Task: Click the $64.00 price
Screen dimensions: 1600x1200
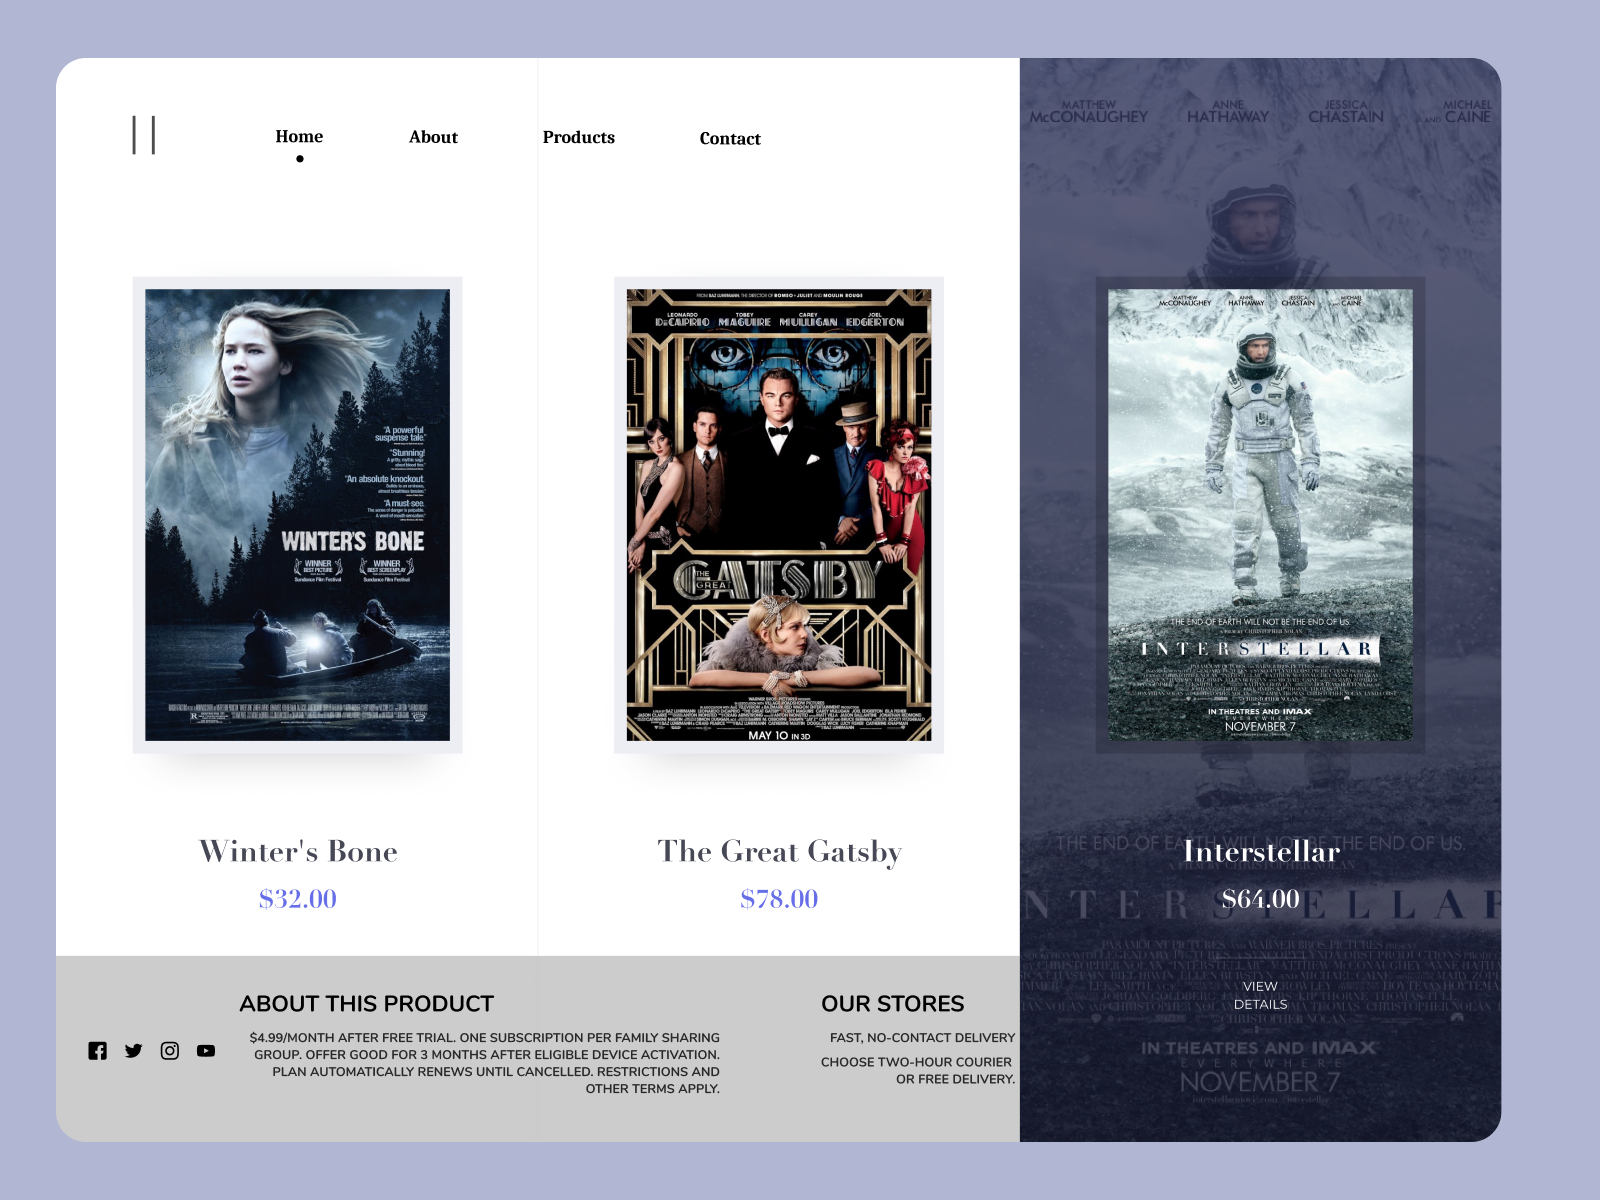Action: (1260, 899)
